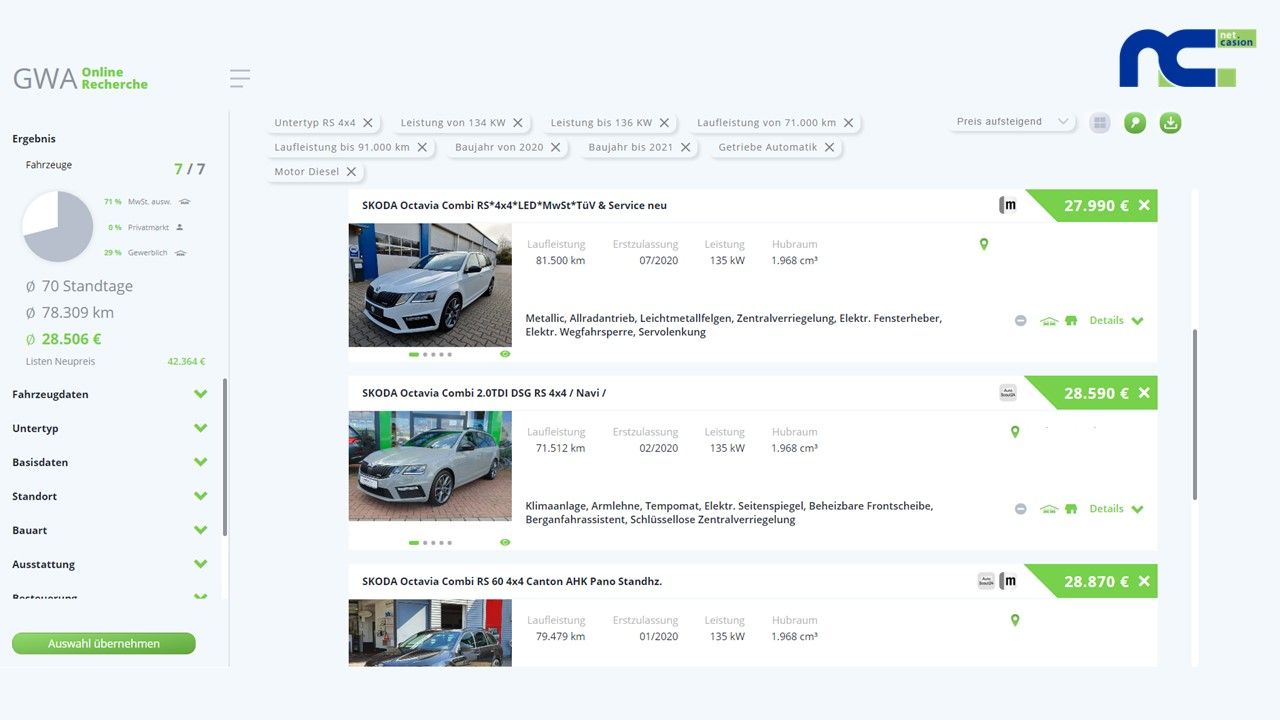Click the Auswahl übernehmen button

pos(104,644)
